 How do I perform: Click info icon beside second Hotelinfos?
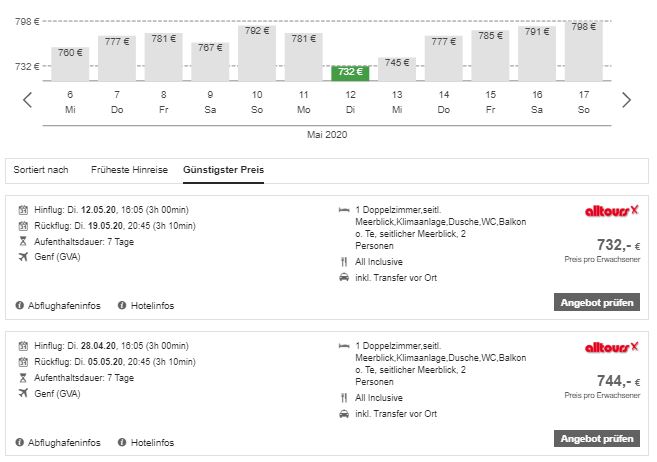pos(122,442)
